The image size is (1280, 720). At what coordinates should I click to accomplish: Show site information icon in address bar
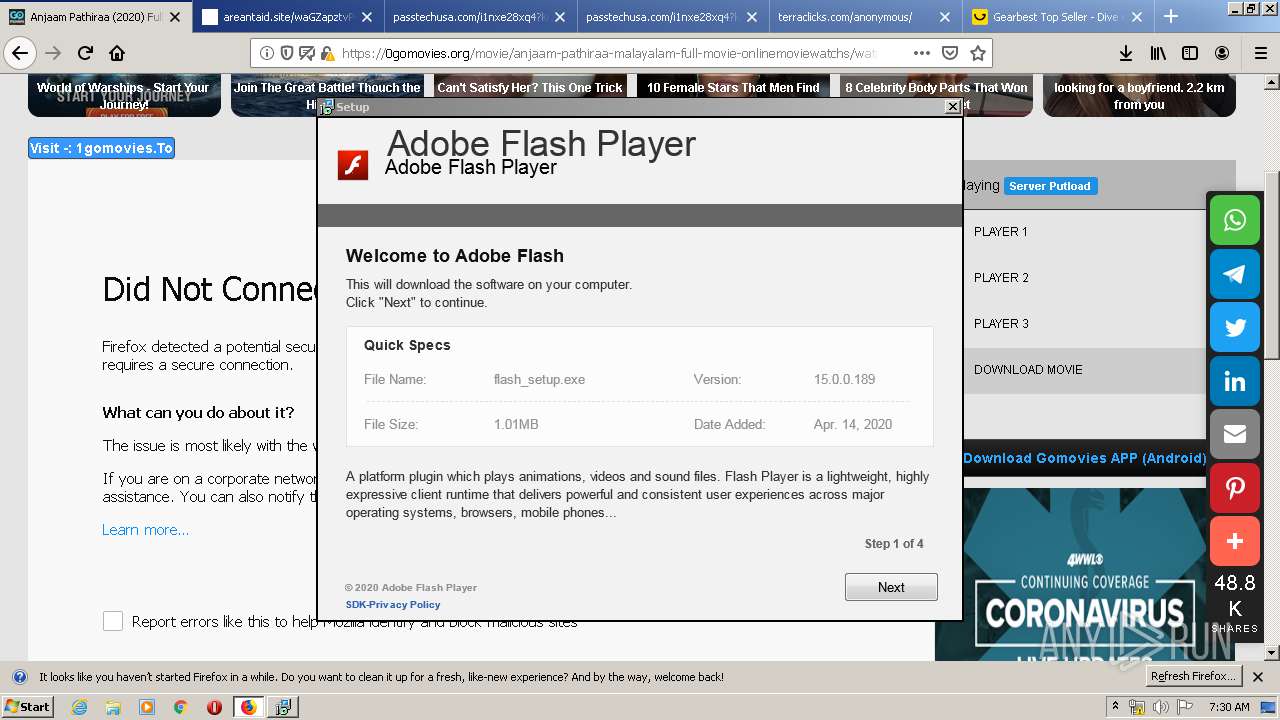[267, 53]
